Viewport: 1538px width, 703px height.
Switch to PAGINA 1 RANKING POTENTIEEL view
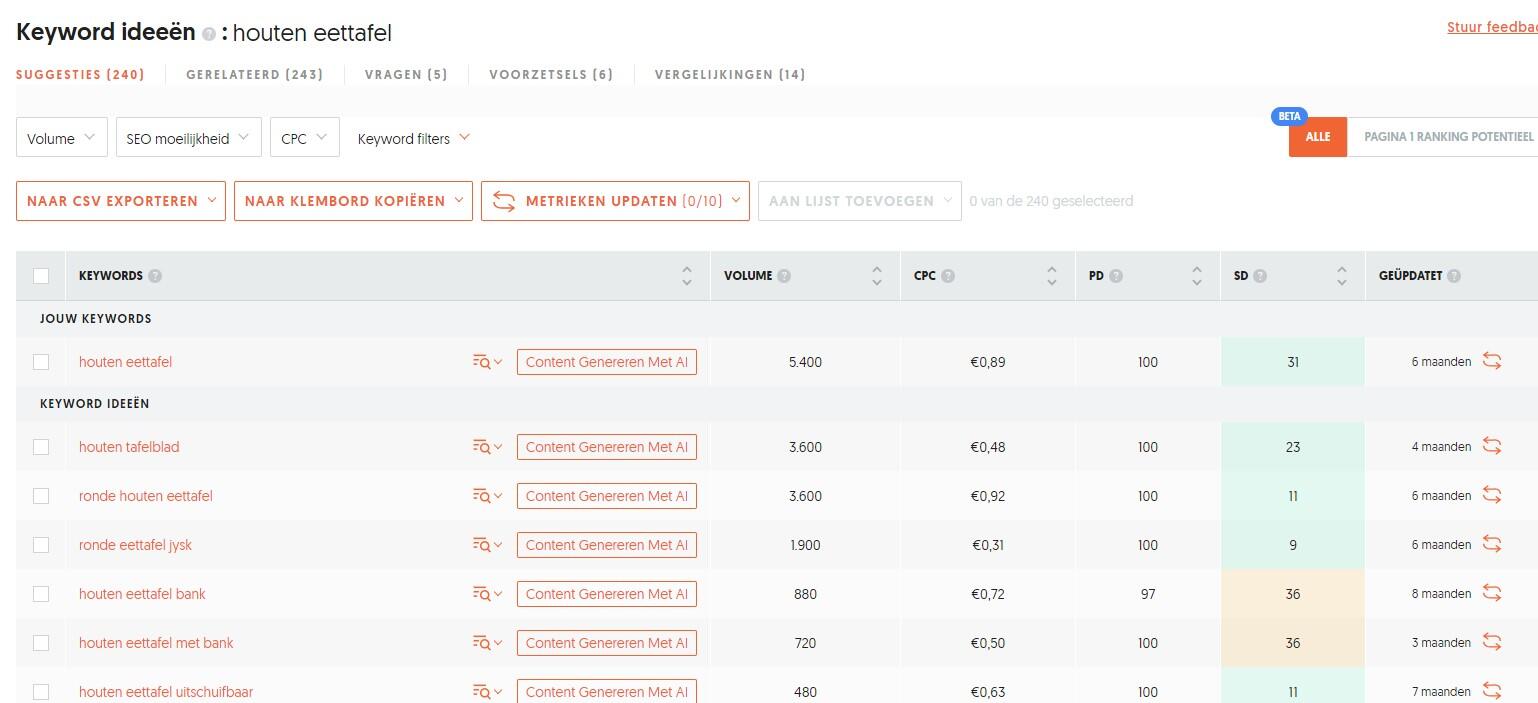[1443, 137]
